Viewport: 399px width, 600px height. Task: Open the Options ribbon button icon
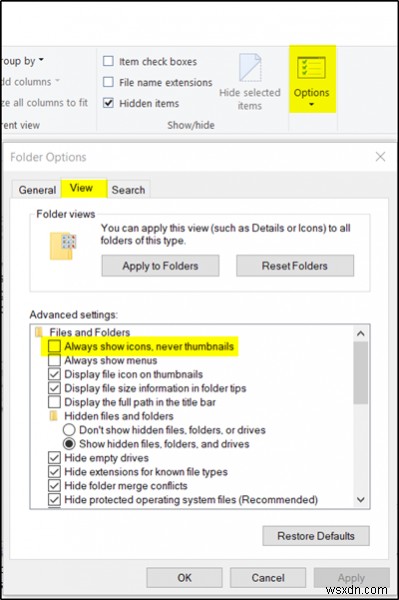[x=311, y=67]
